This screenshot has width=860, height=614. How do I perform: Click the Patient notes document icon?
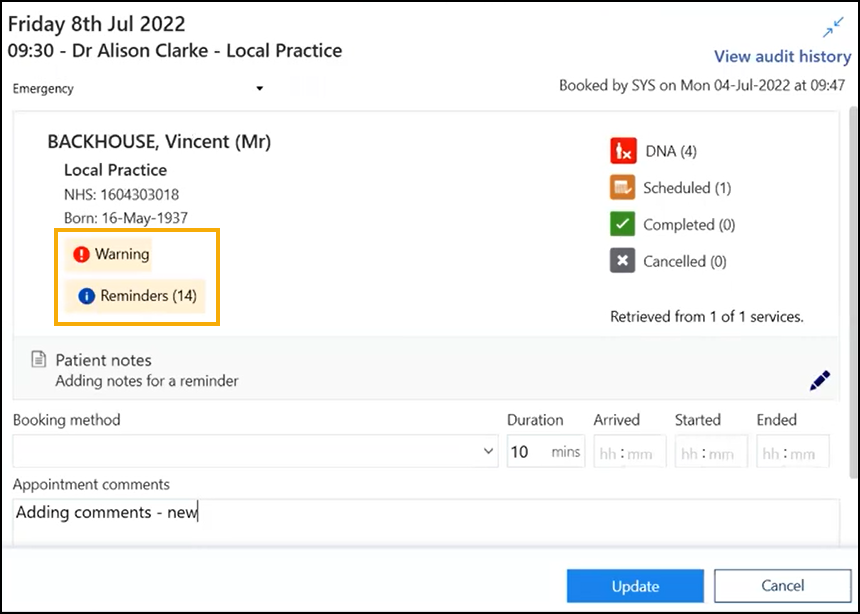[x=38, y=360]
